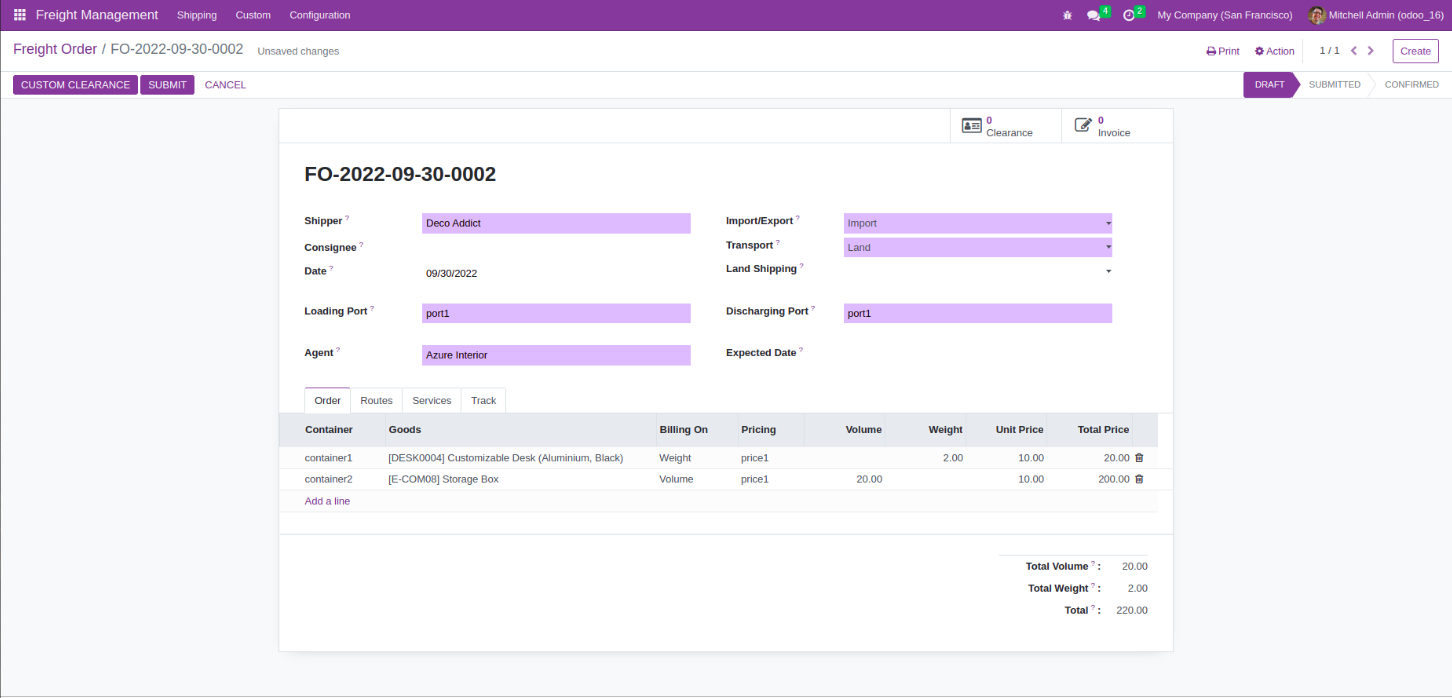Click the Consignee input field
Image resolution: width=1452 pixels, height=698 pixels.
coord(556,248)
